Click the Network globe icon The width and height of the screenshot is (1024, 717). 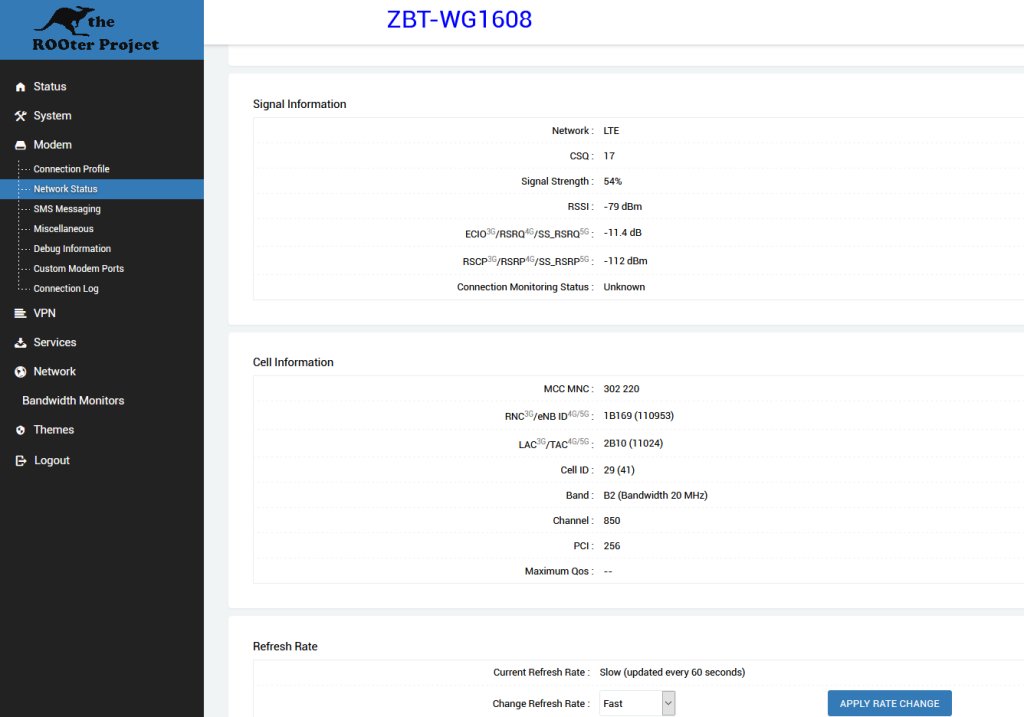coord(20,372)
